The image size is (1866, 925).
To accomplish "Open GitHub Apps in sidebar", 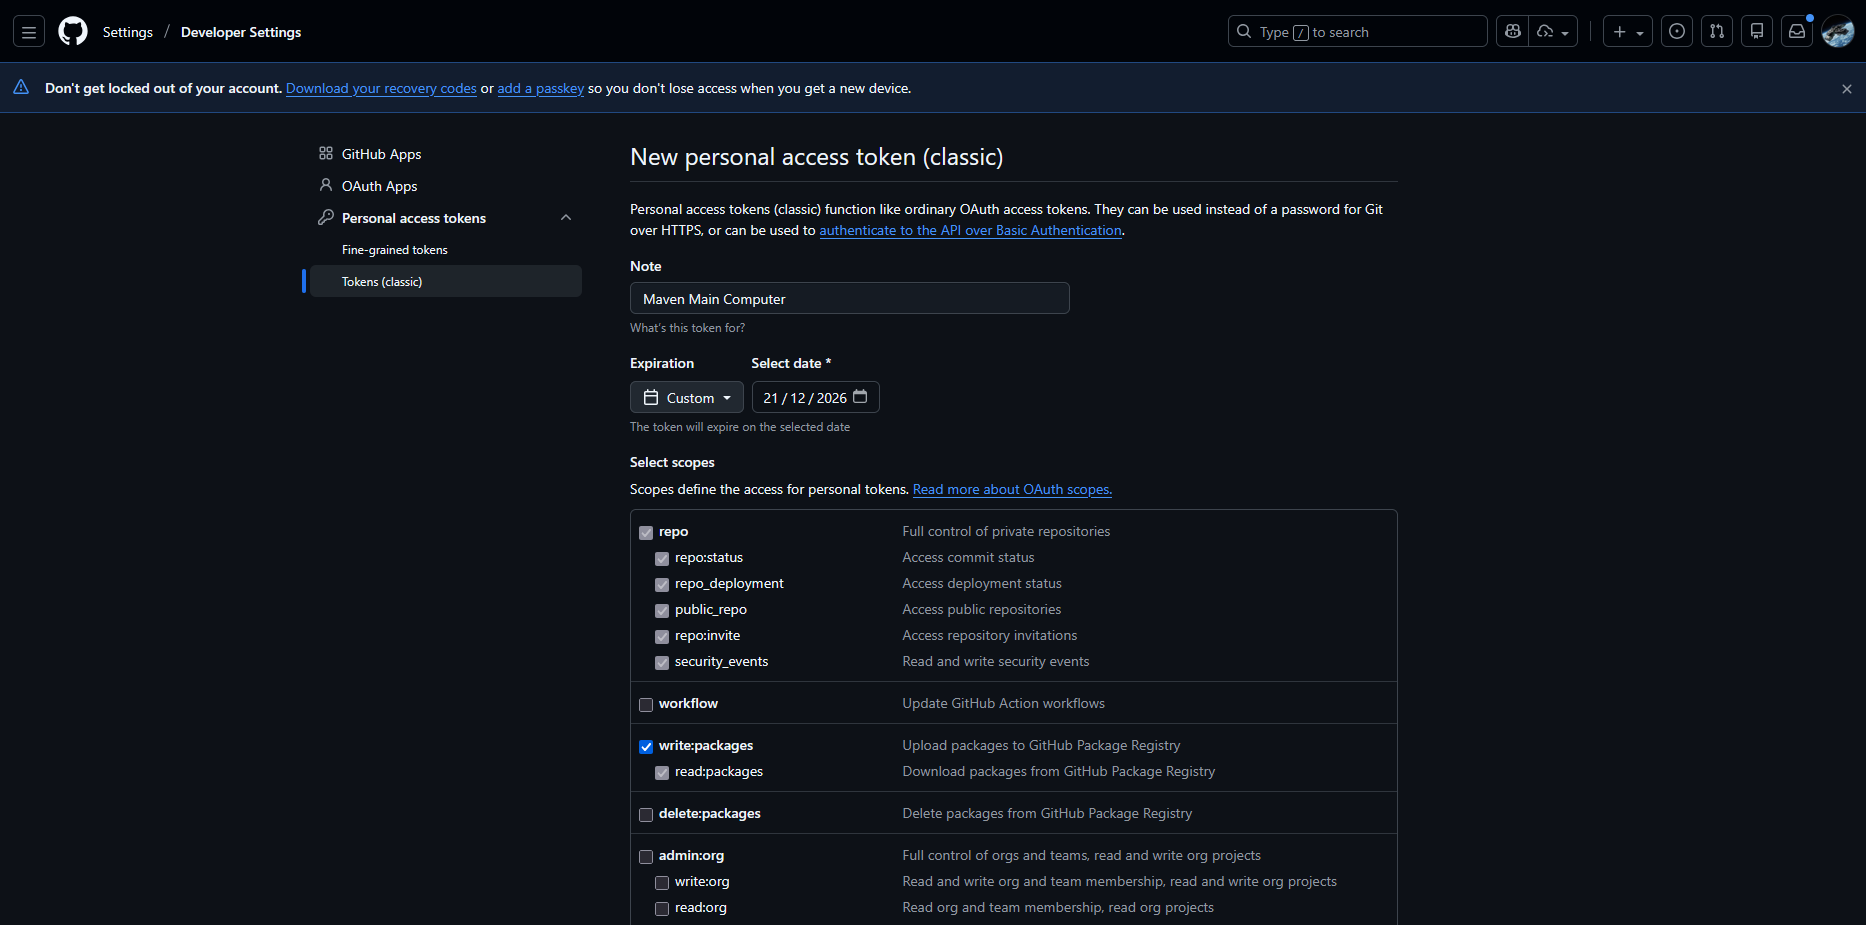I will [381, 154].
